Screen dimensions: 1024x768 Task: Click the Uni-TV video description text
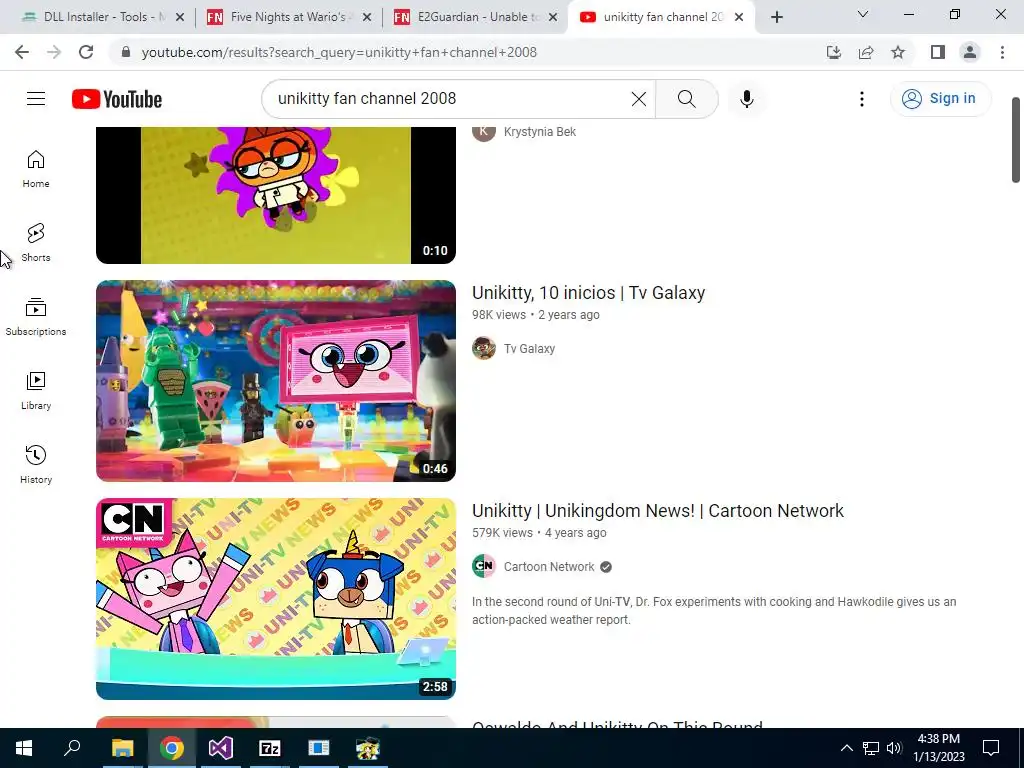click(714, 611)
